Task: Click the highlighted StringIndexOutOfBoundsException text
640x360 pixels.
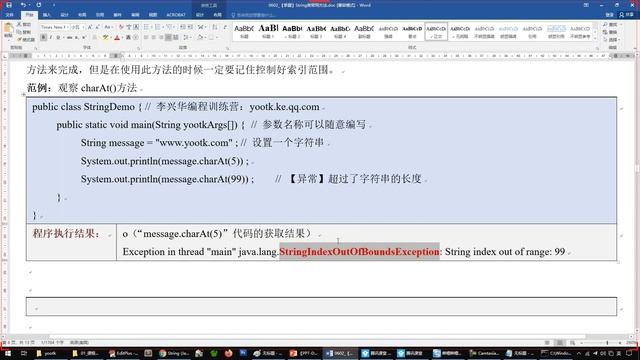Action: point(359,251)
